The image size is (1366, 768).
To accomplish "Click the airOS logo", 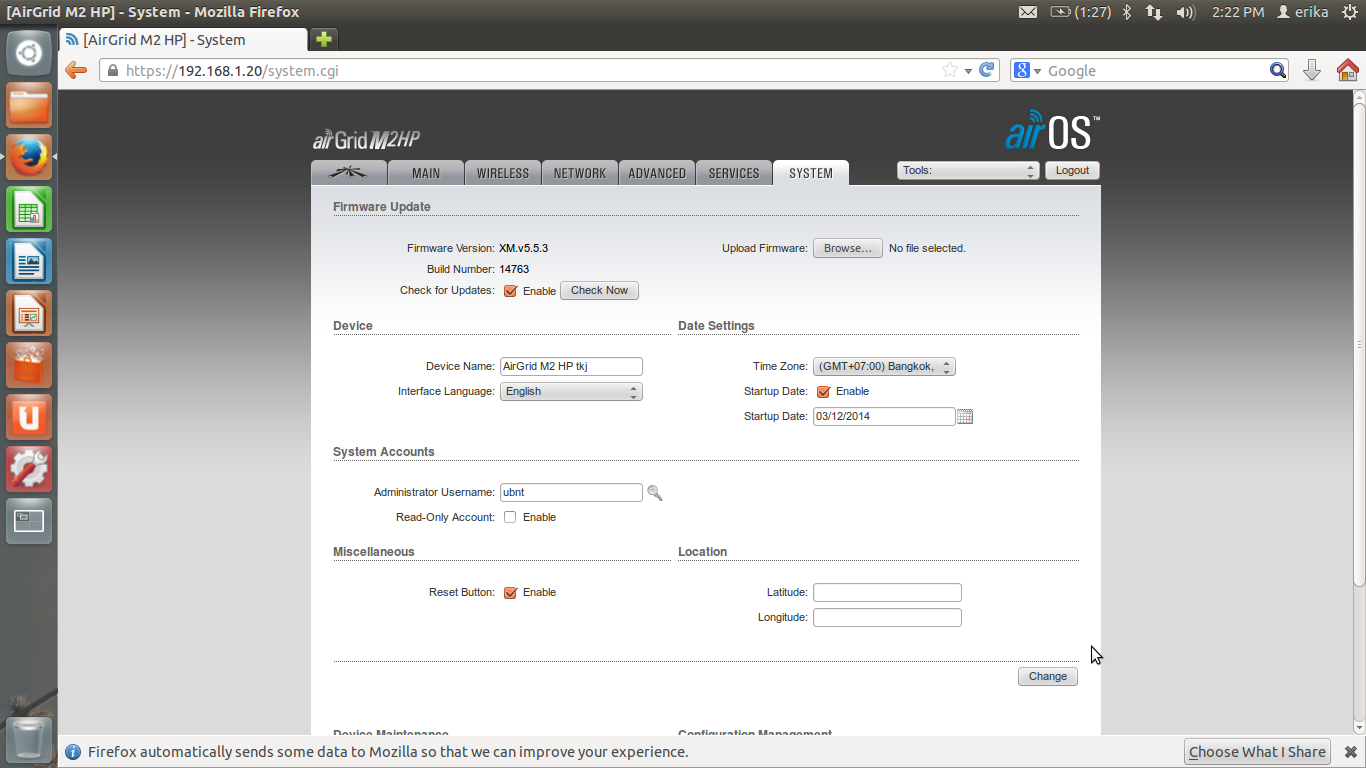I will pos(1051,130).
